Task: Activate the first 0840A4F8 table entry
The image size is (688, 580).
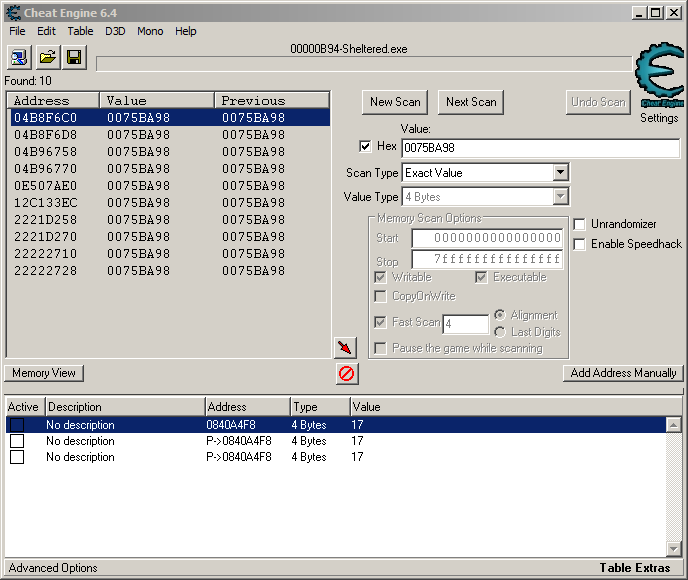Action: [x=17, y=425]
